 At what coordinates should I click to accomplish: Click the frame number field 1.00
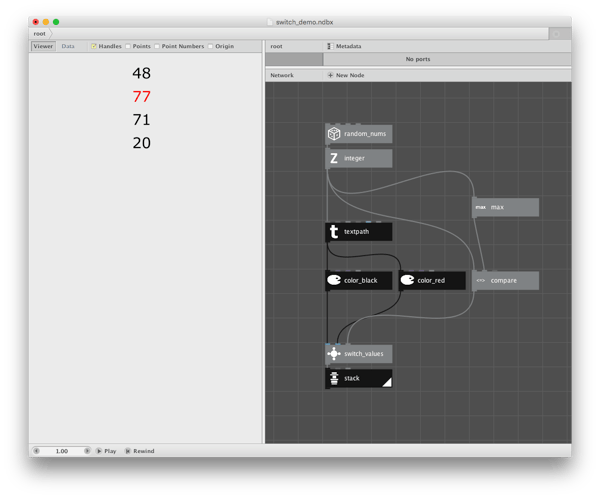click(x=62, y=451)
